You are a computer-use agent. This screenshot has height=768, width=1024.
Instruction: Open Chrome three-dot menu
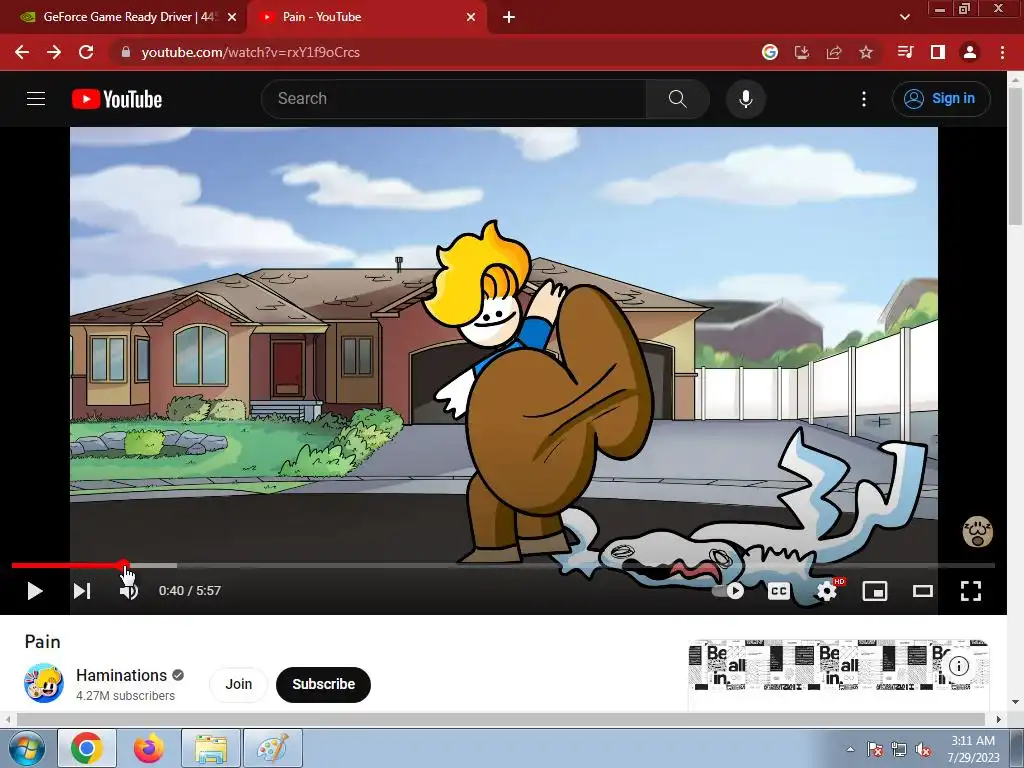tap(1002, 52)
